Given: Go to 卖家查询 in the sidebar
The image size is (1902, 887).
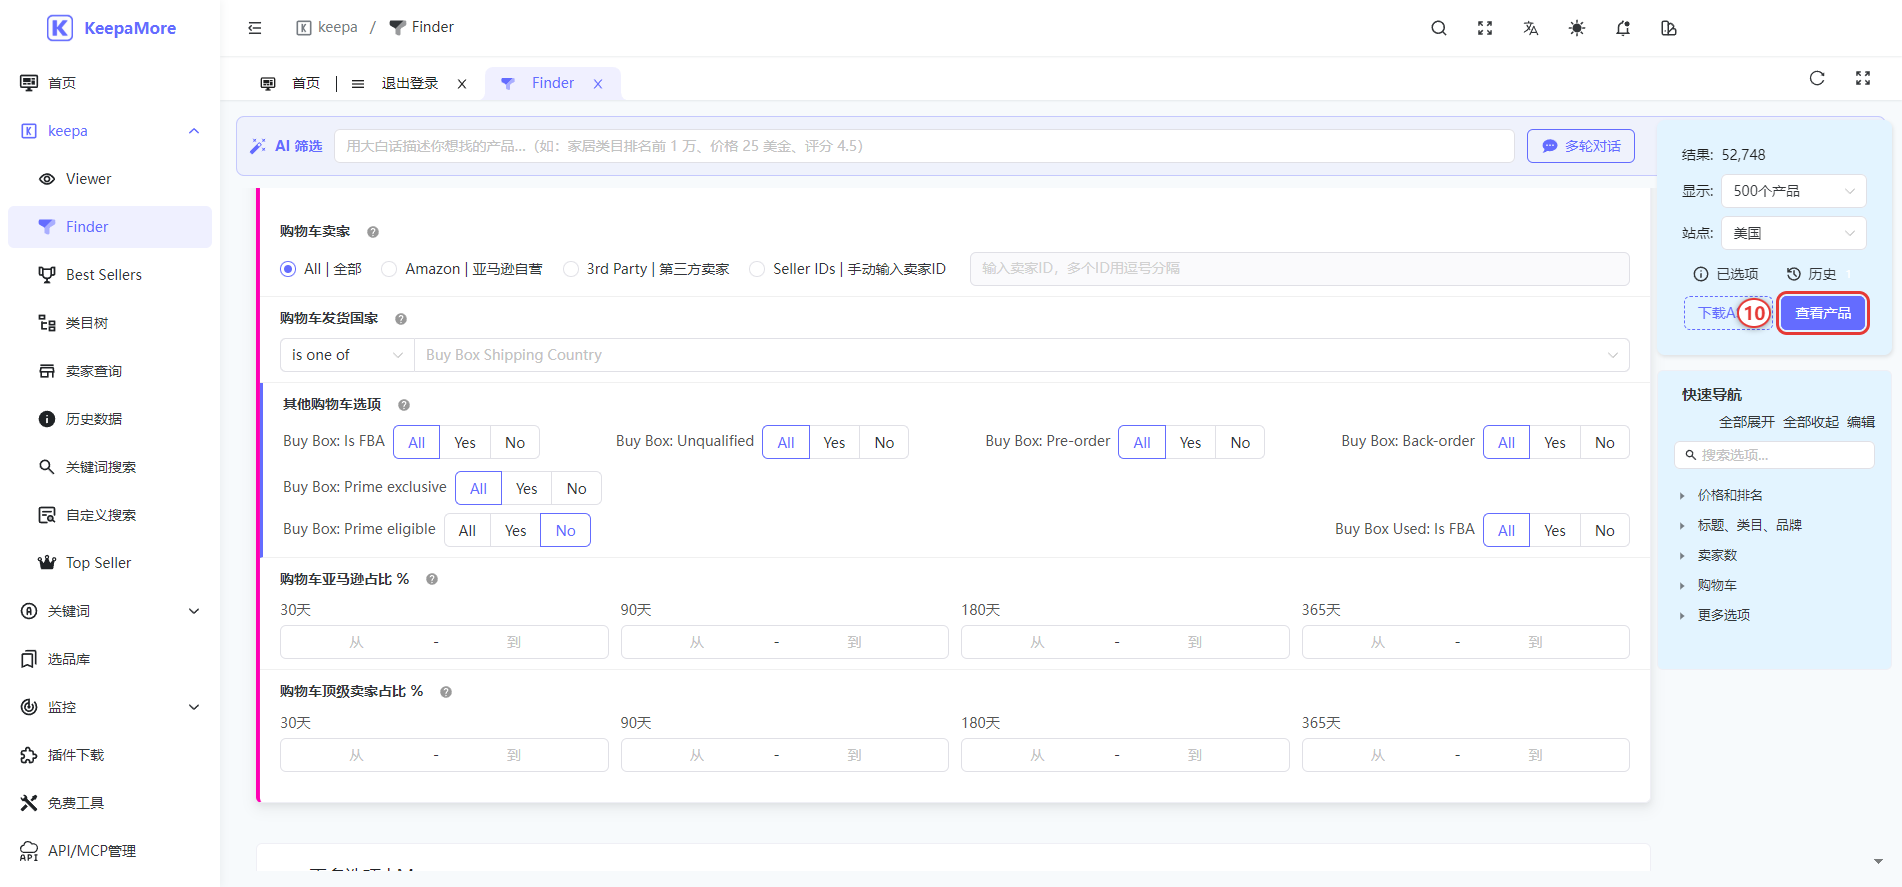Looking at the screenshot, I should 110,371.
